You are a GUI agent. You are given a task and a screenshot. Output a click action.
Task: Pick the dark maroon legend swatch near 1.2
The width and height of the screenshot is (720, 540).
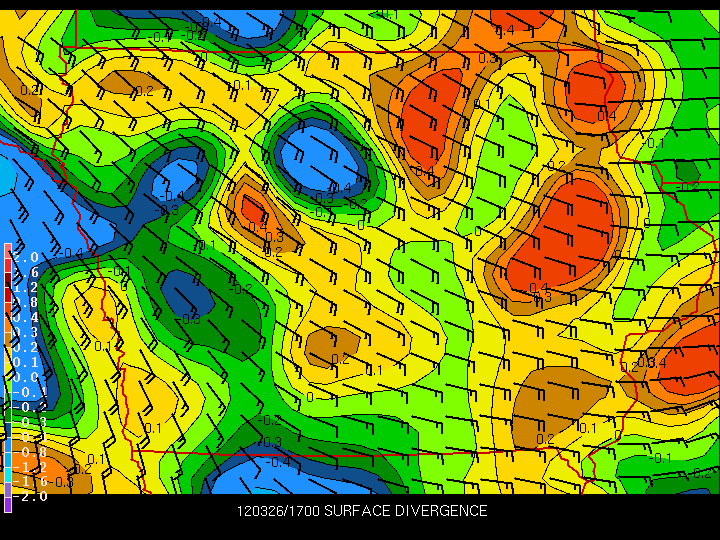pos(8,281)
